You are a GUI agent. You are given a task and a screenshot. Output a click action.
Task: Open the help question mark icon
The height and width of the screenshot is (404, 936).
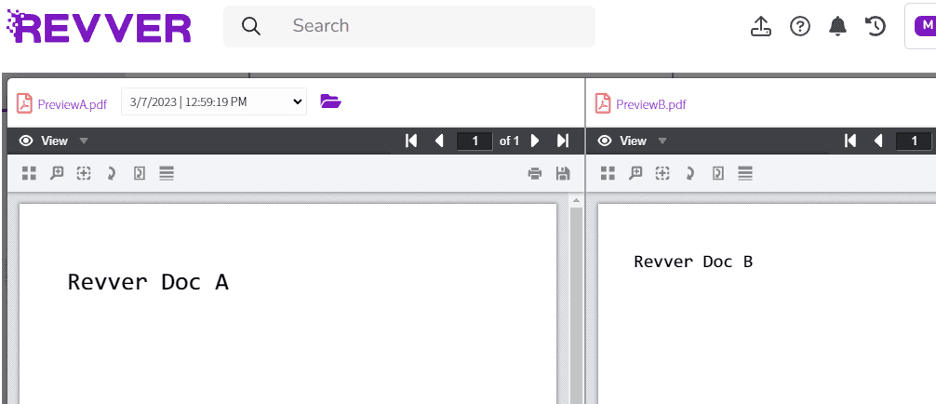pos(800,27)
